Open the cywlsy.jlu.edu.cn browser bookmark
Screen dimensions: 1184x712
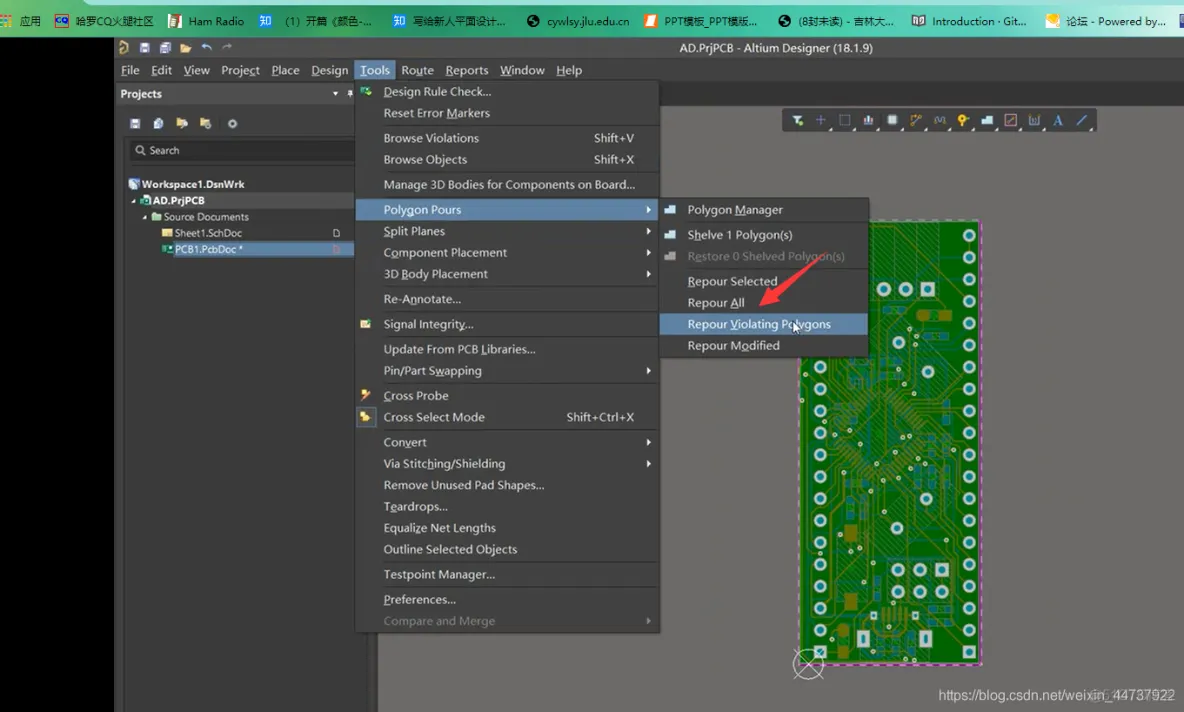tap(578, 21)
